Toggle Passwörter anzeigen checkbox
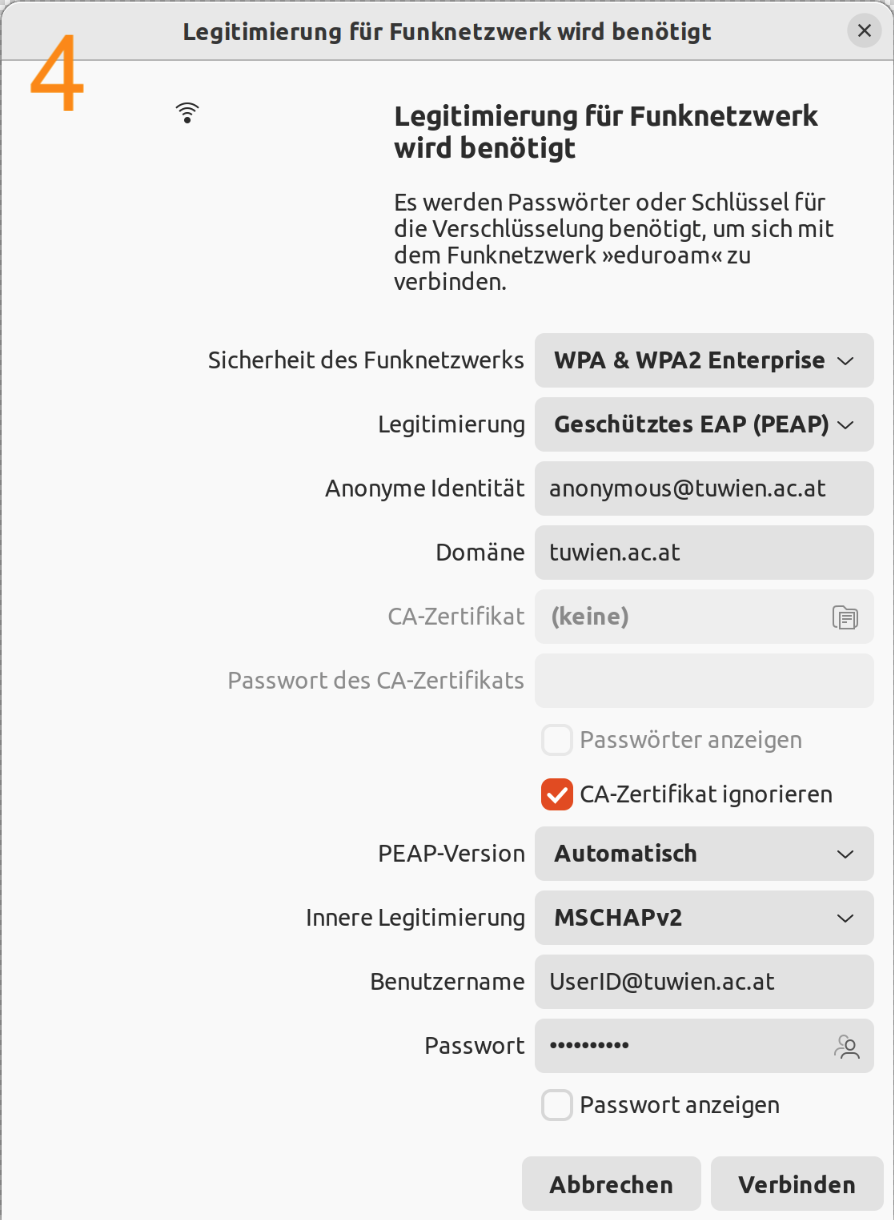The image size is (894, 1220). pyautogui.click(x=556, y=741)
